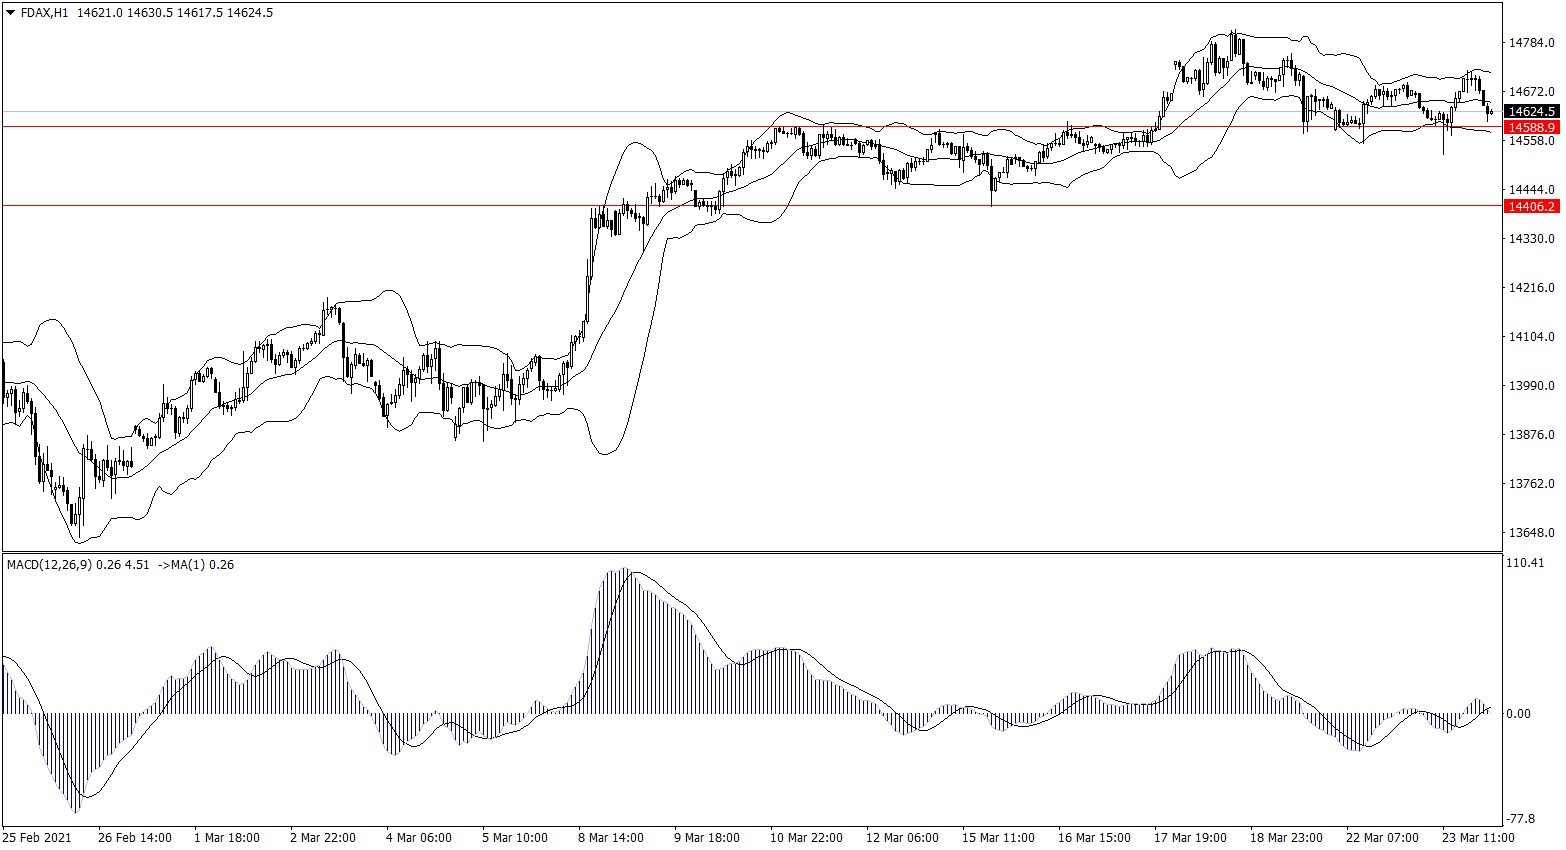Click the red 14406.2 price level tag
Image resolution: width=1566 pixels, height=850 pixels.
coord(1531,207)
